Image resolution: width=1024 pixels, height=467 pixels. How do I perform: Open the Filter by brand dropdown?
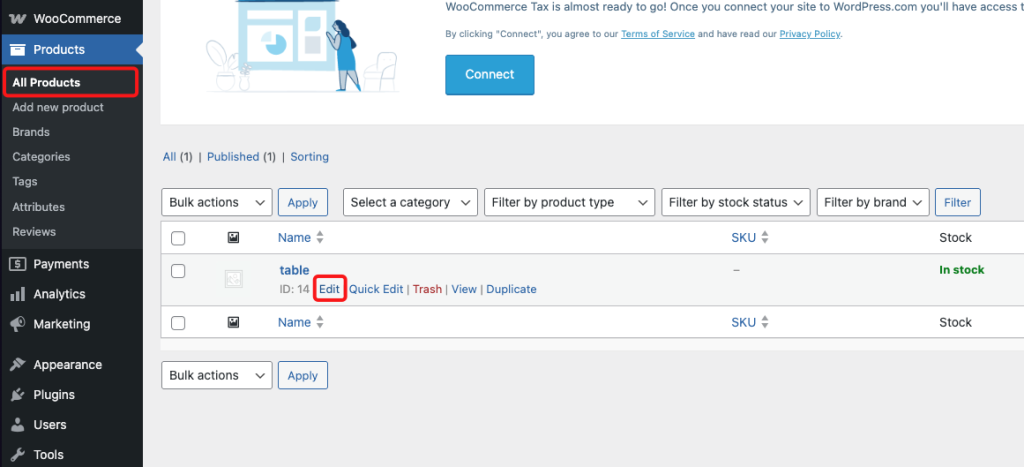[x=873, y=202]
